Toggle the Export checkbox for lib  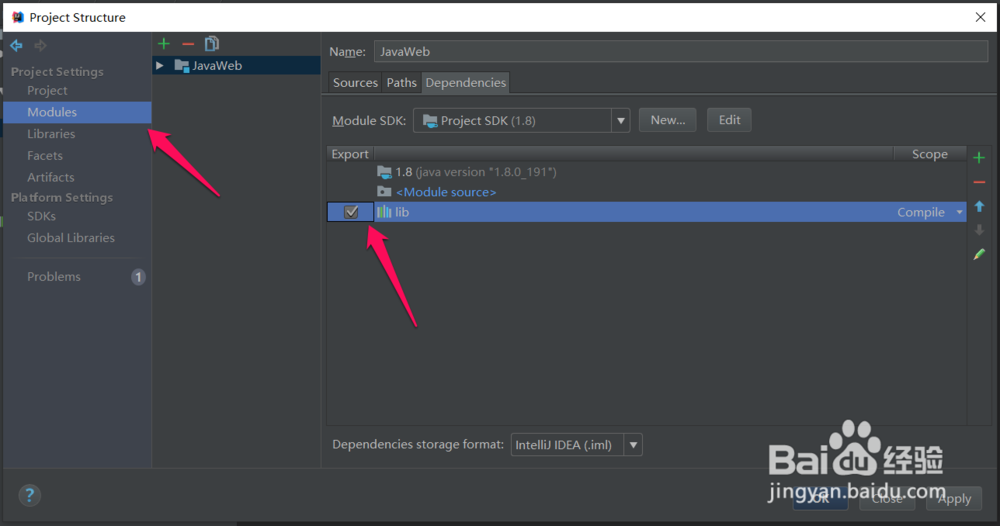point(351,212)
